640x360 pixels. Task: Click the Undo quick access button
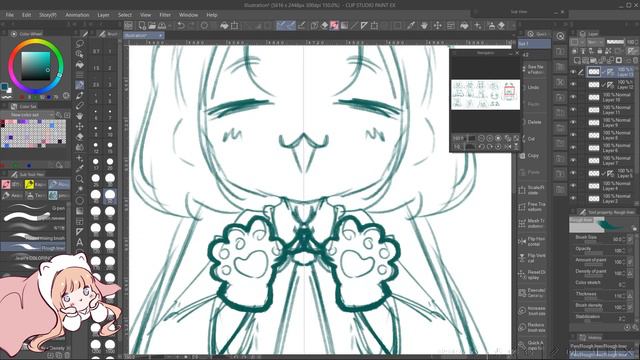pyautogui.click(x=533, y=87)
